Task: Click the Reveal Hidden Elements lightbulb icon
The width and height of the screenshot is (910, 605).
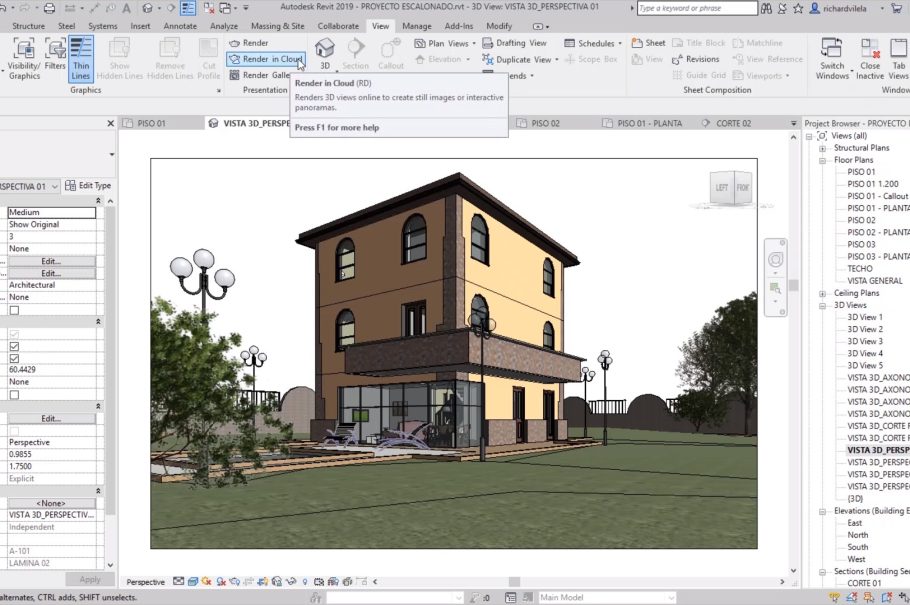Action: (x=305, y=581)
